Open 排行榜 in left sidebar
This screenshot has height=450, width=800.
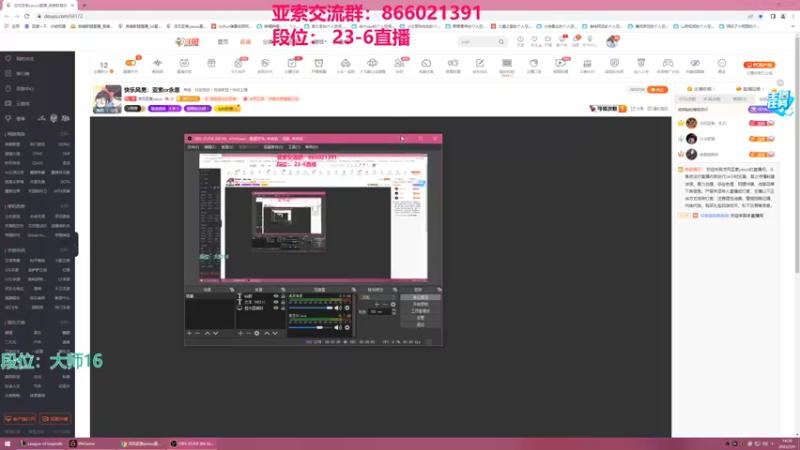pyautogui.click(x=23, y=73)
